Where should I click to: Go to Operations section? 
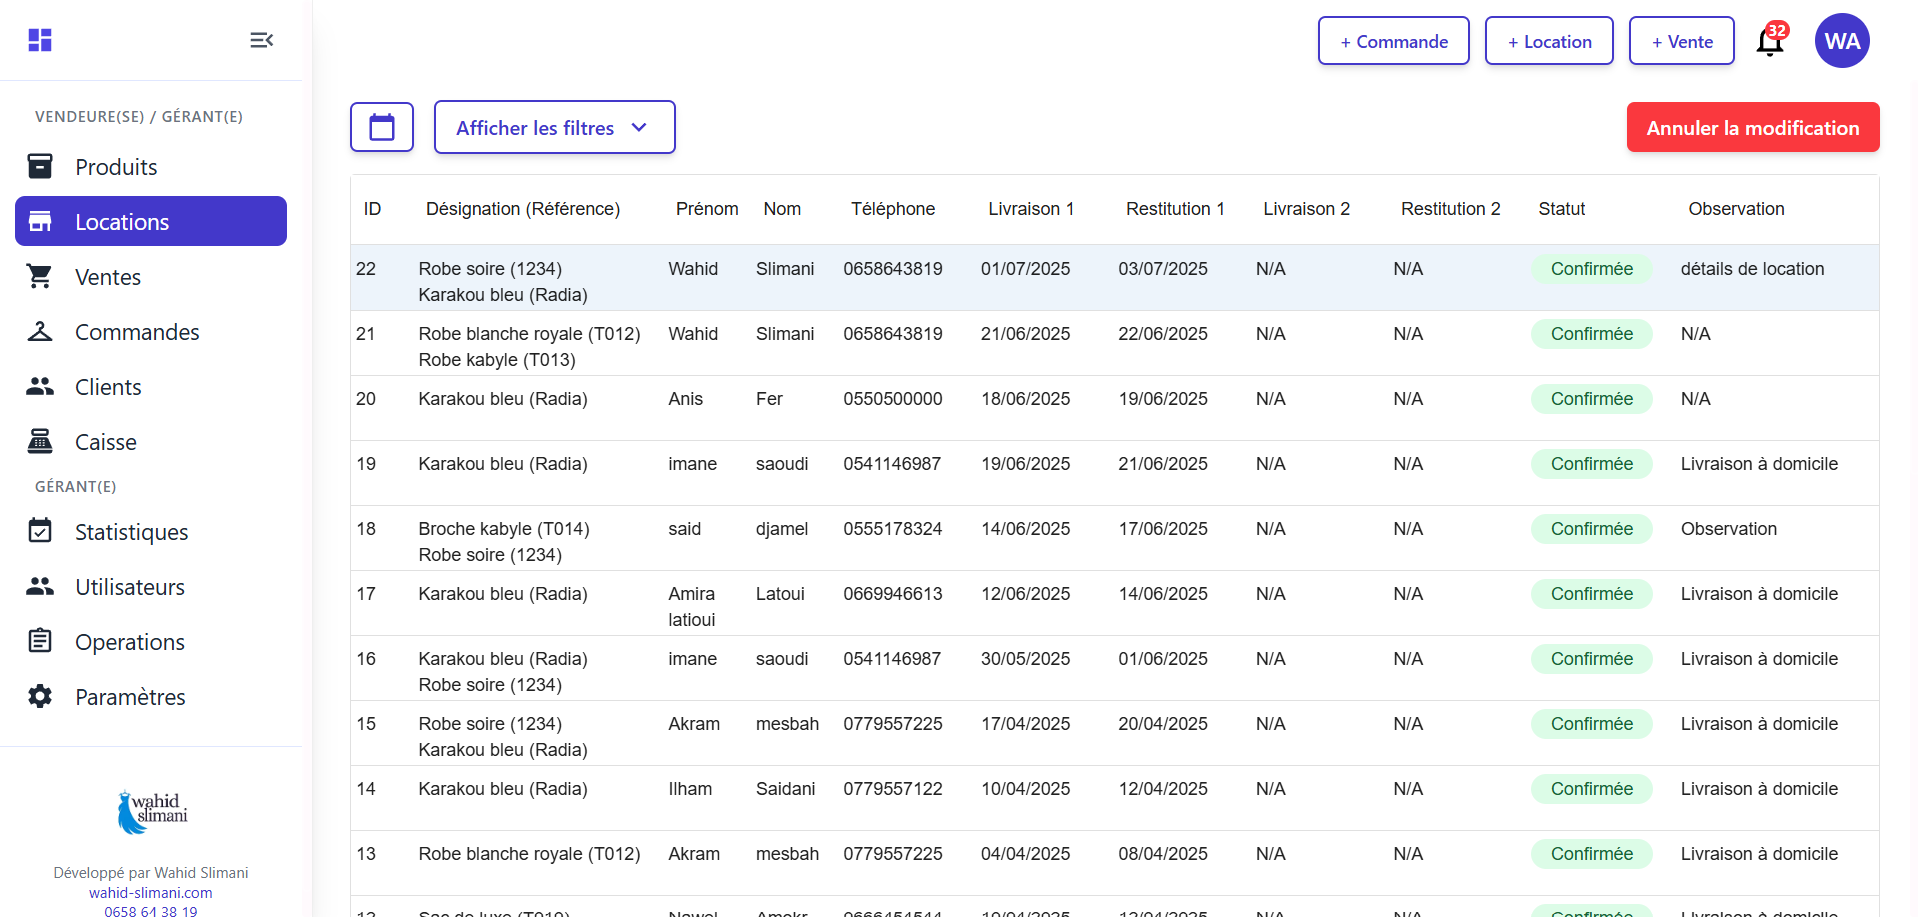click(151, 641)
